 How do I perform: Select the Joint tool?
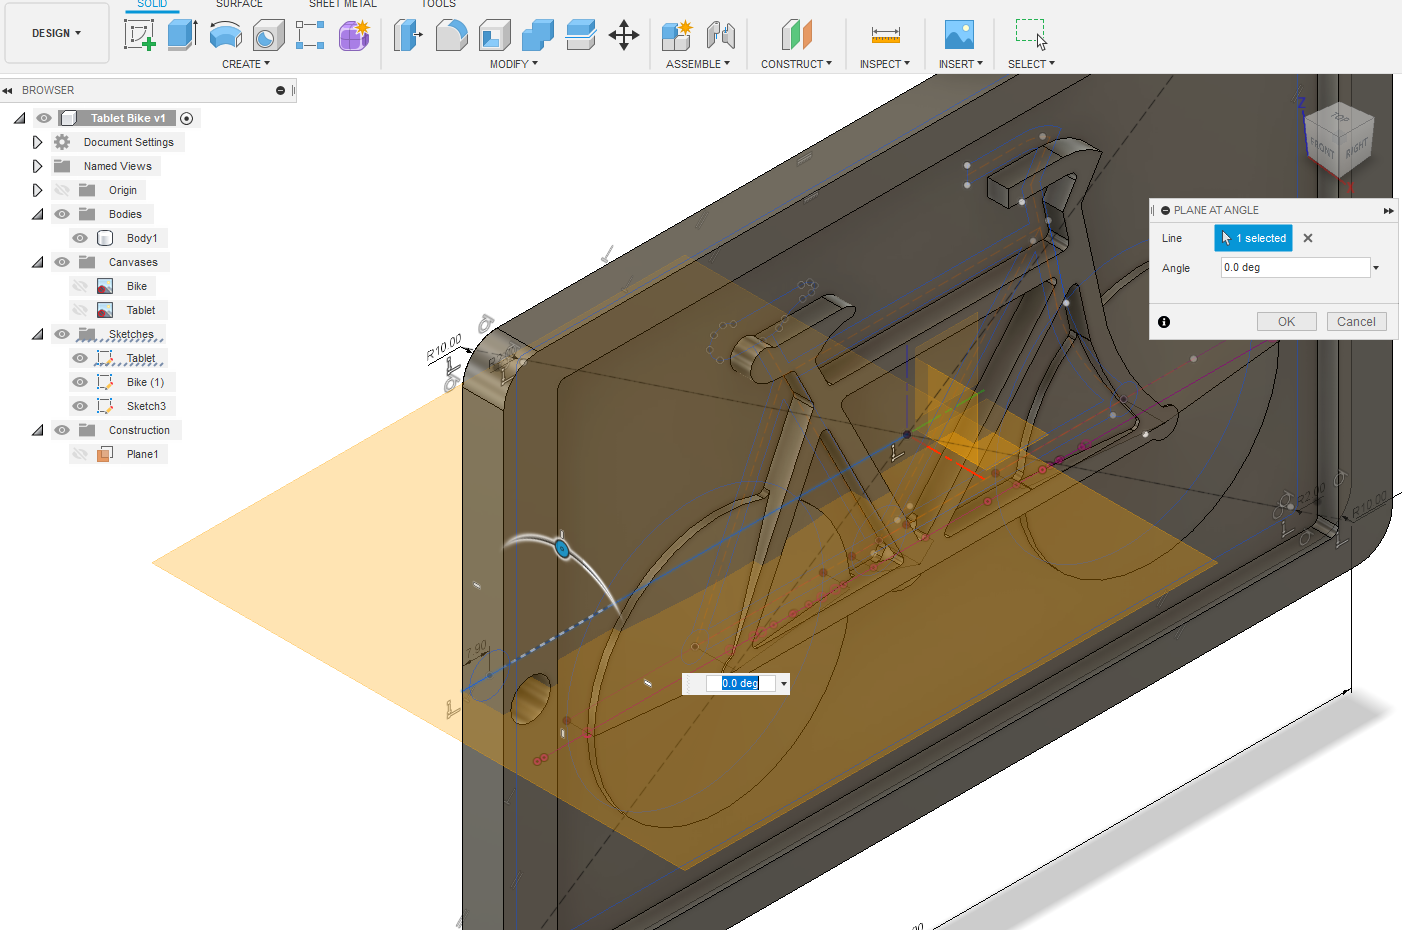720,35
